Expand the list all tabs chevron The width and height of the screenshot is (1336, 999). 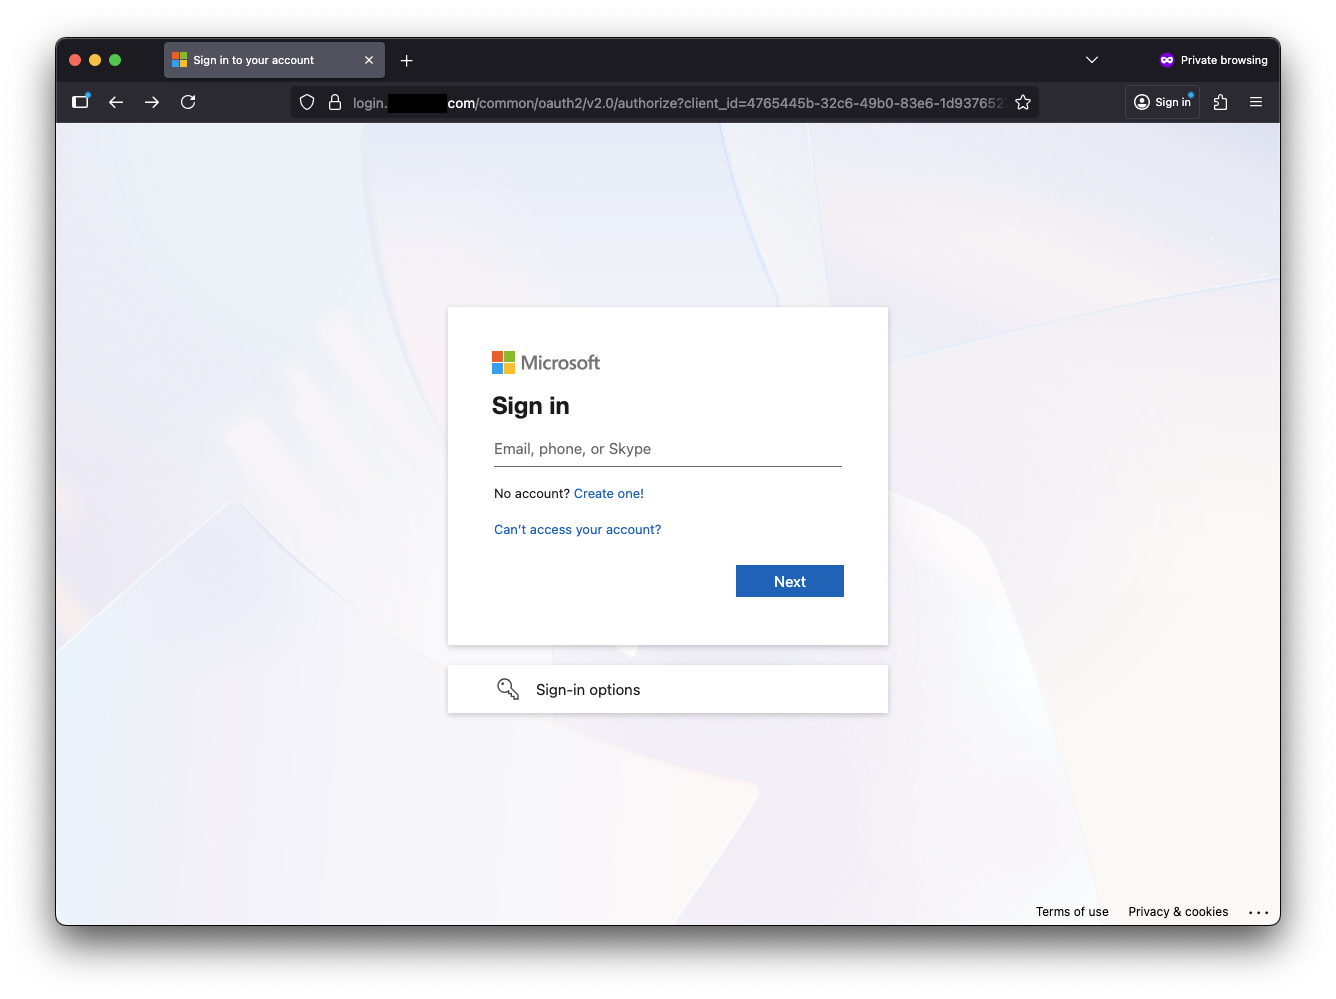tap(1092, 60)
